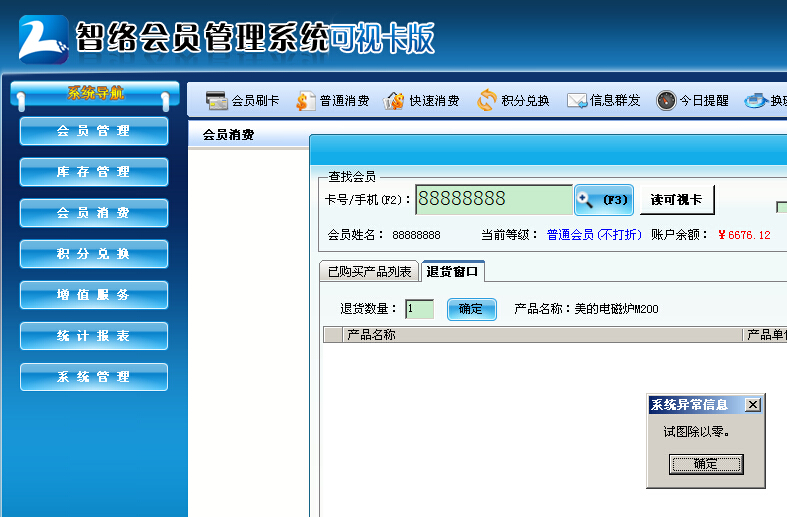Open 积分兑换 in the toolbar
The image size is (787, 517).
487,100
